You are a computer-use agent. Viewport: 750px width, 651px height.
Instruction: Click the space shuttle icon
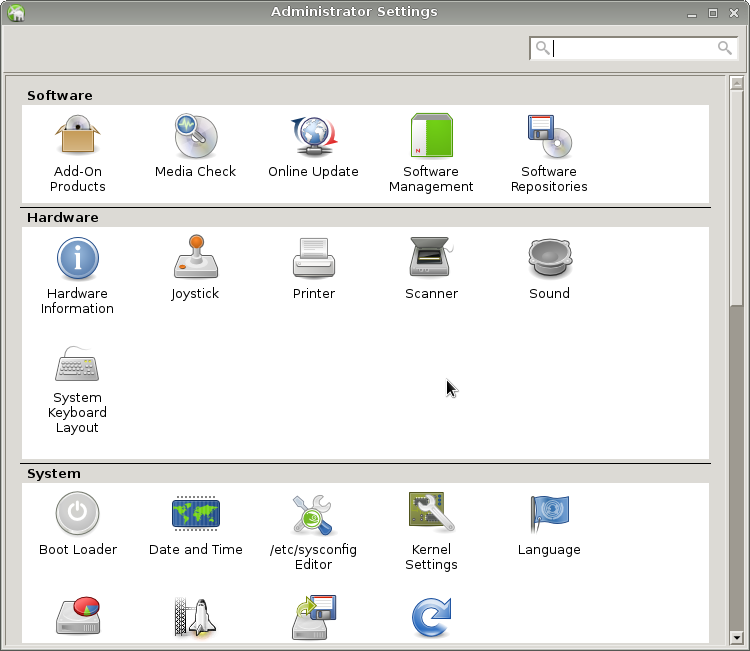[x=196, y=617]
